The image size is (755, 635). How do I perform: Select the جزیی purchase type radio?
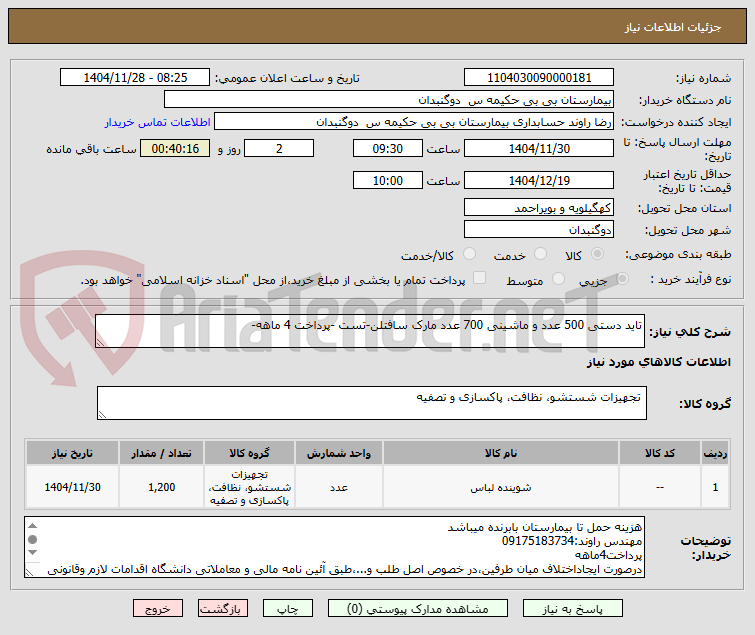click(x=623, y=278)
